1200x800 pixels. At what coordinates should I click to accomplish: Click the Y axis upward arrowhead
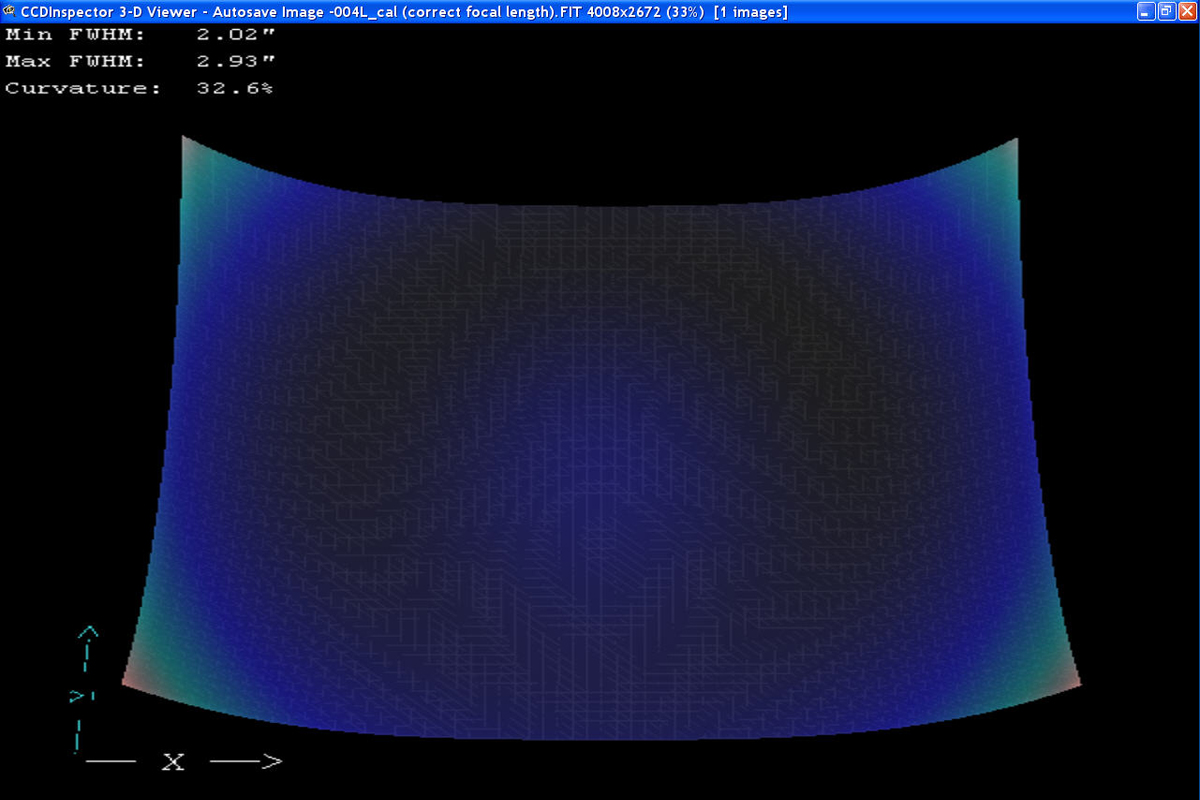[89, 632]
